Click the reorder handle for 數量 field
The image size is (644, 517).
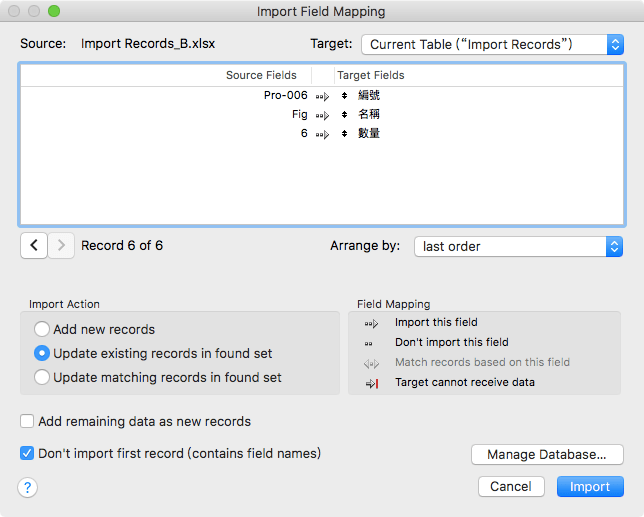tap(344, 134)
